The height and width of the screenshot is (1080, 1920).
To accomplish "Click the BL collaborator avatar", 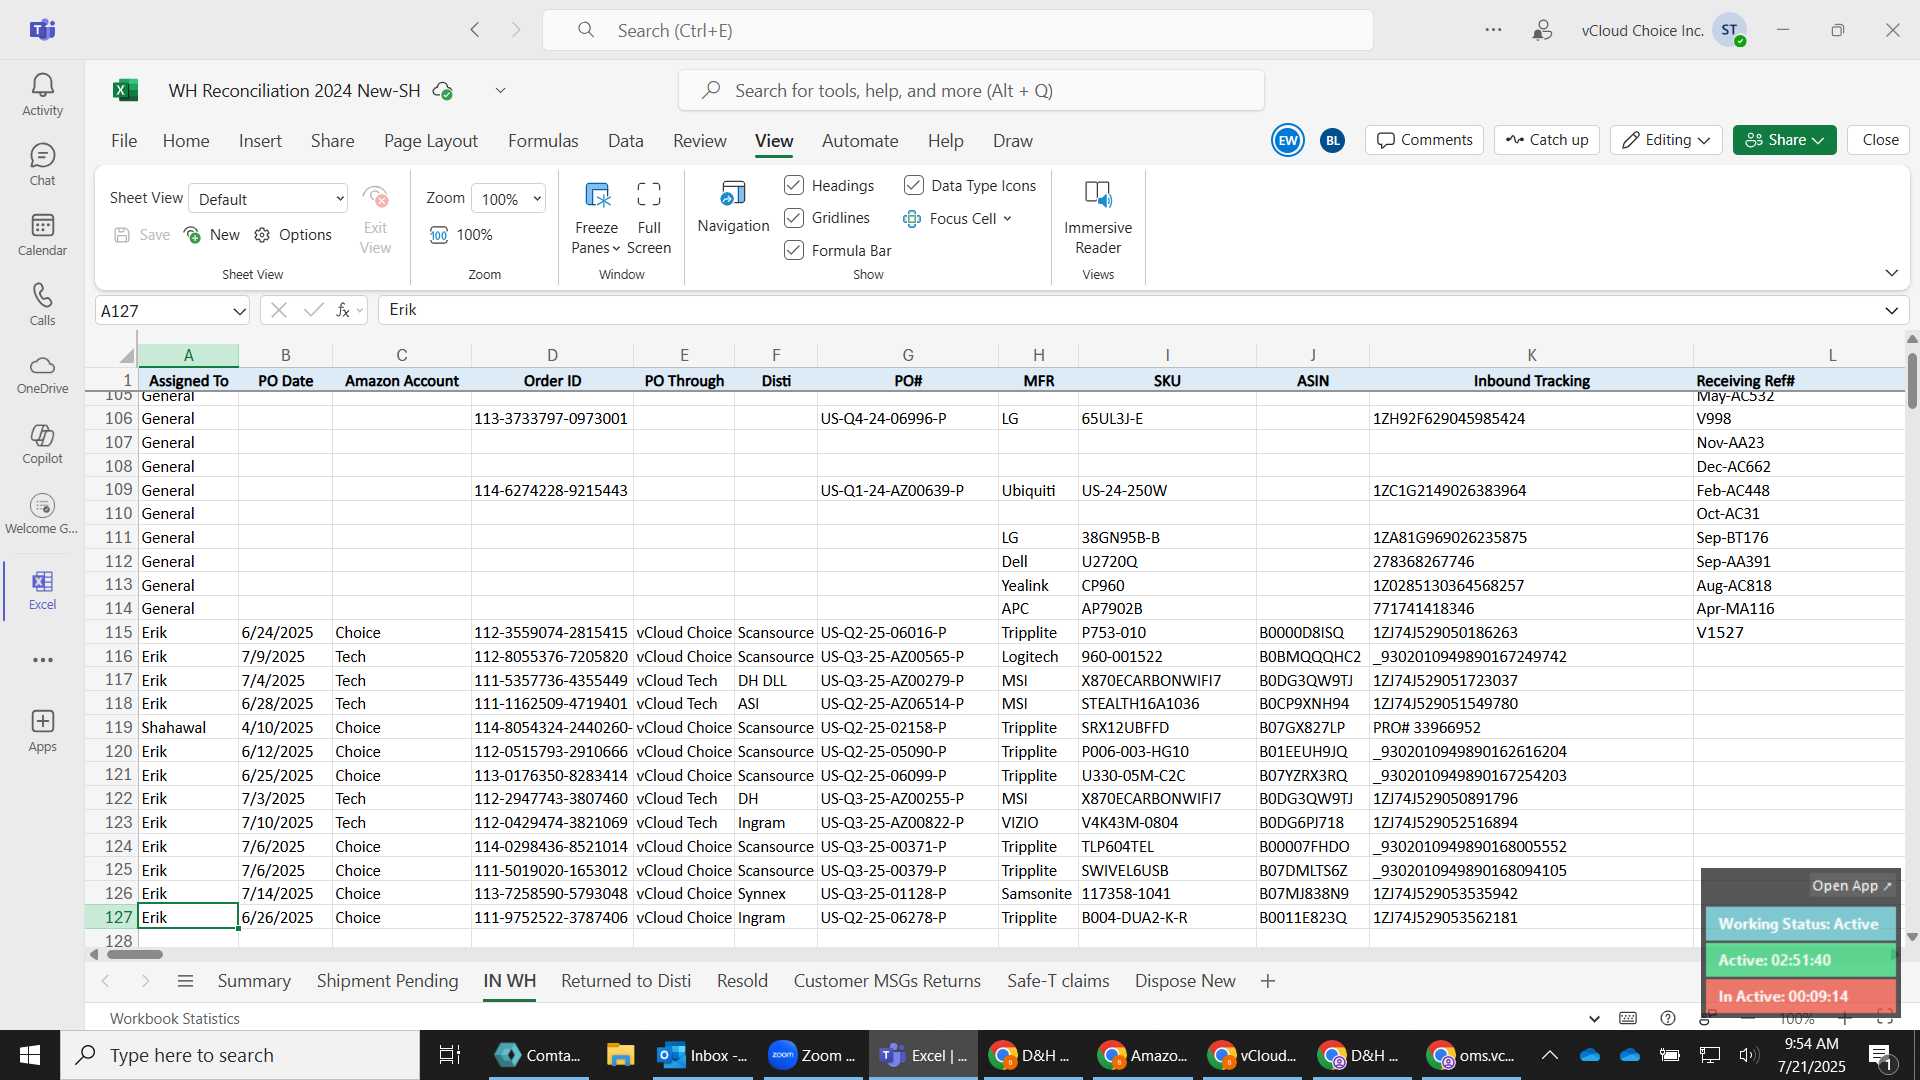I will (x=1332, y=141).
